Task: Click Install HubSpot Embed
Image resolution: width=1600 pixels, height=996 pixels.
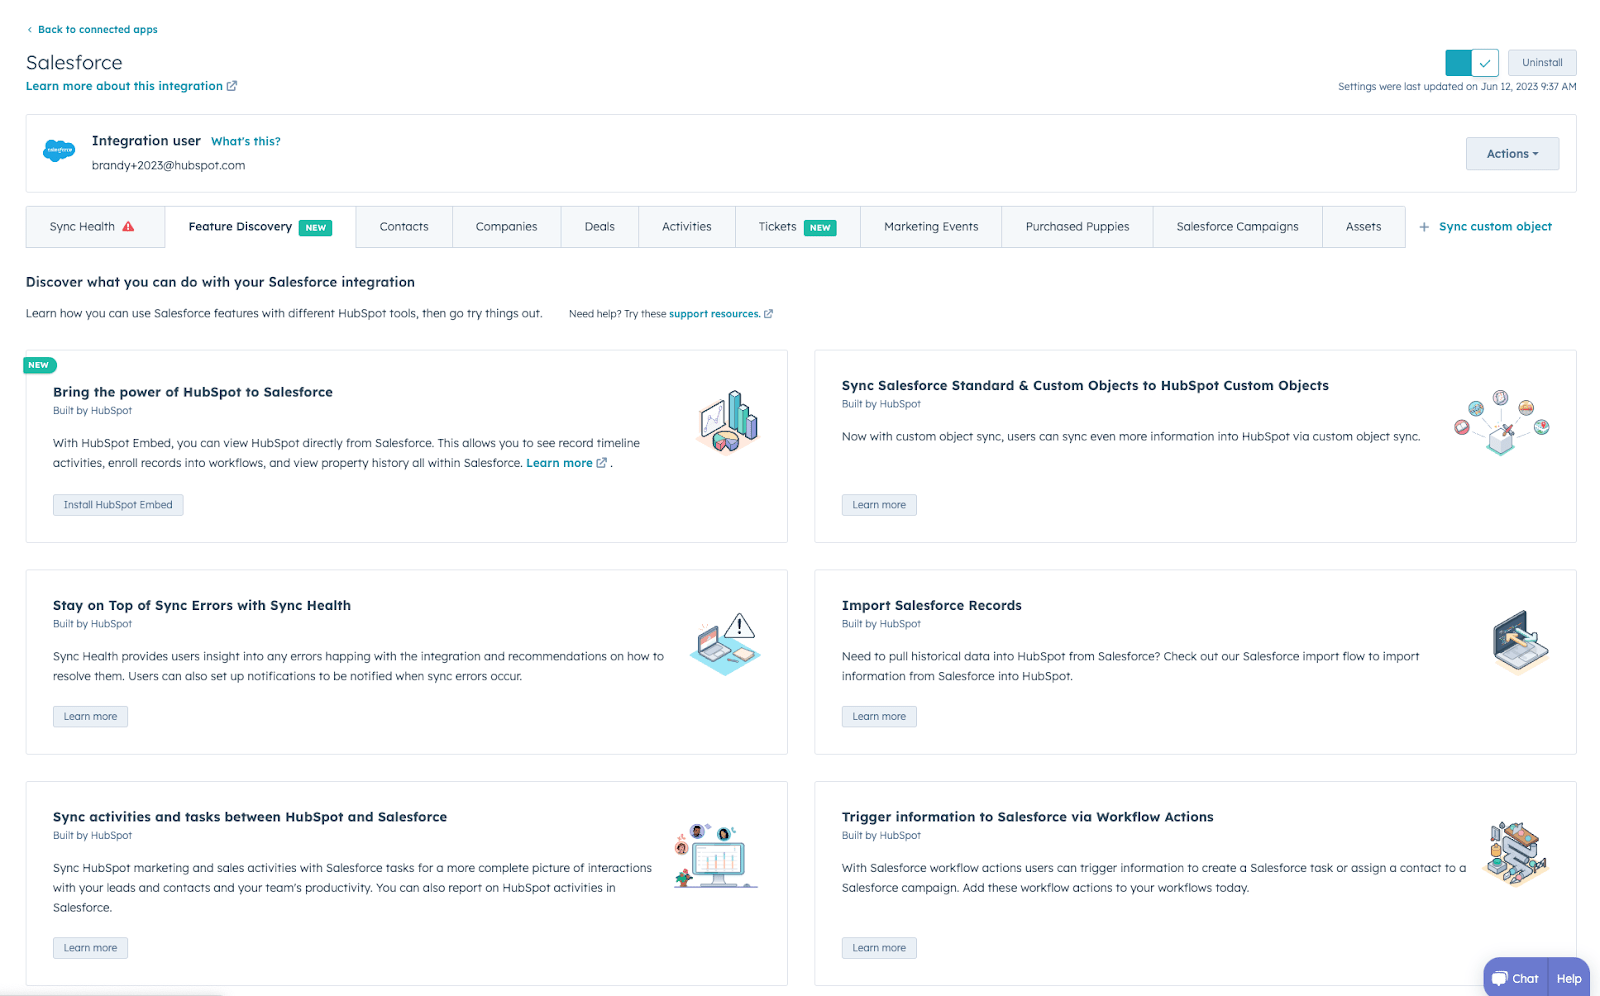Action: point(117,504)
